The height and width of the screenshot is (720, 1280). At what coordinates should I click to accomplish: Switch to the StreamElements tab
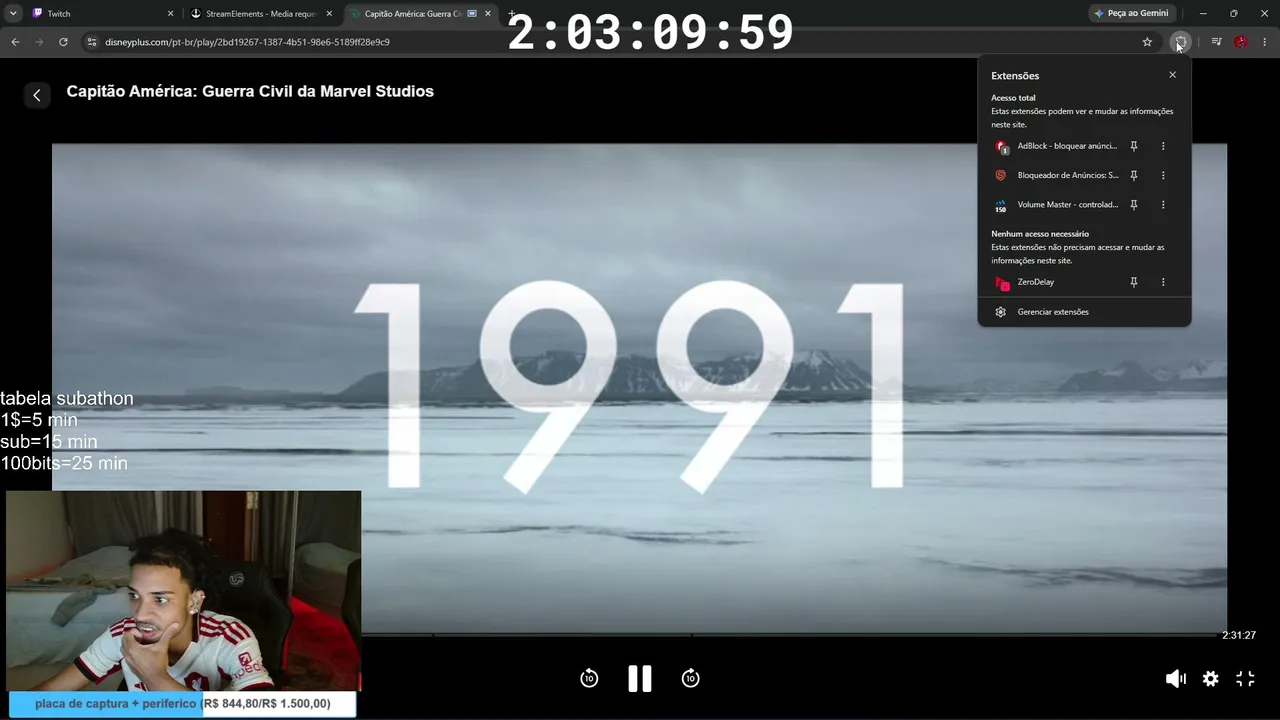262,14
